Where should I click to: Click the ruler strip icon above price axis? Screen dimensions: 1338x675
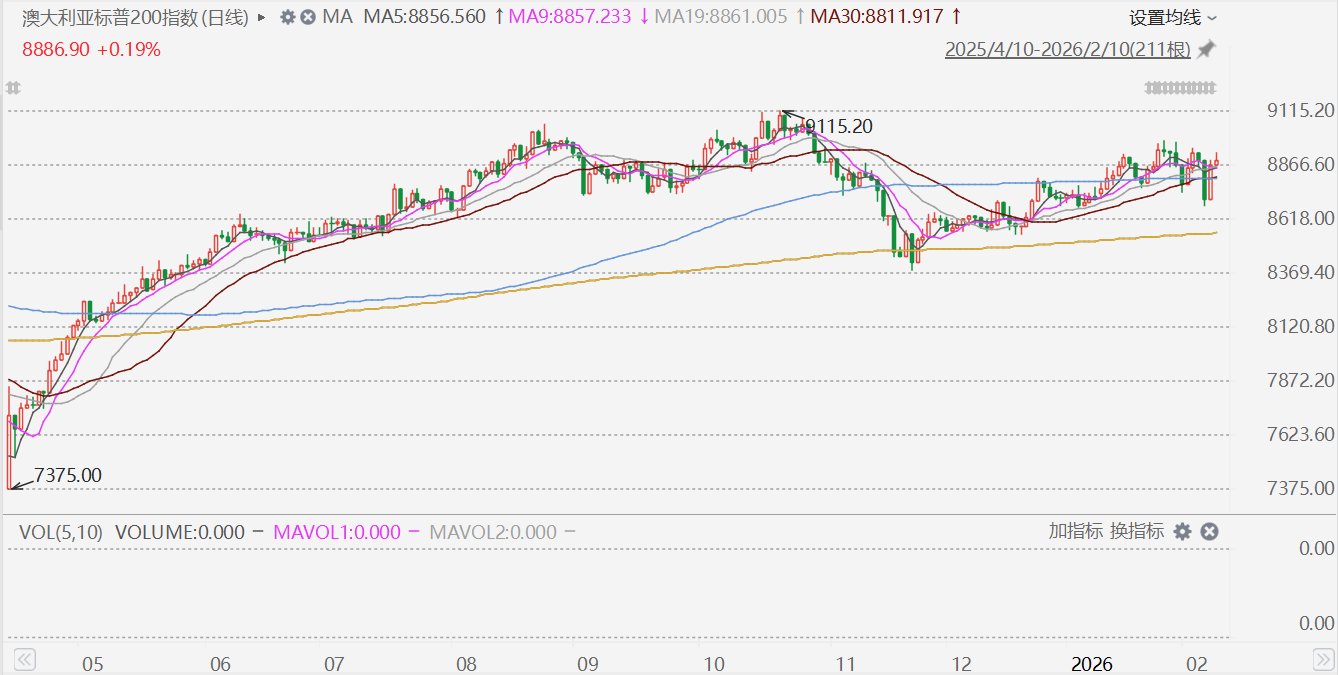(1181, 88)
